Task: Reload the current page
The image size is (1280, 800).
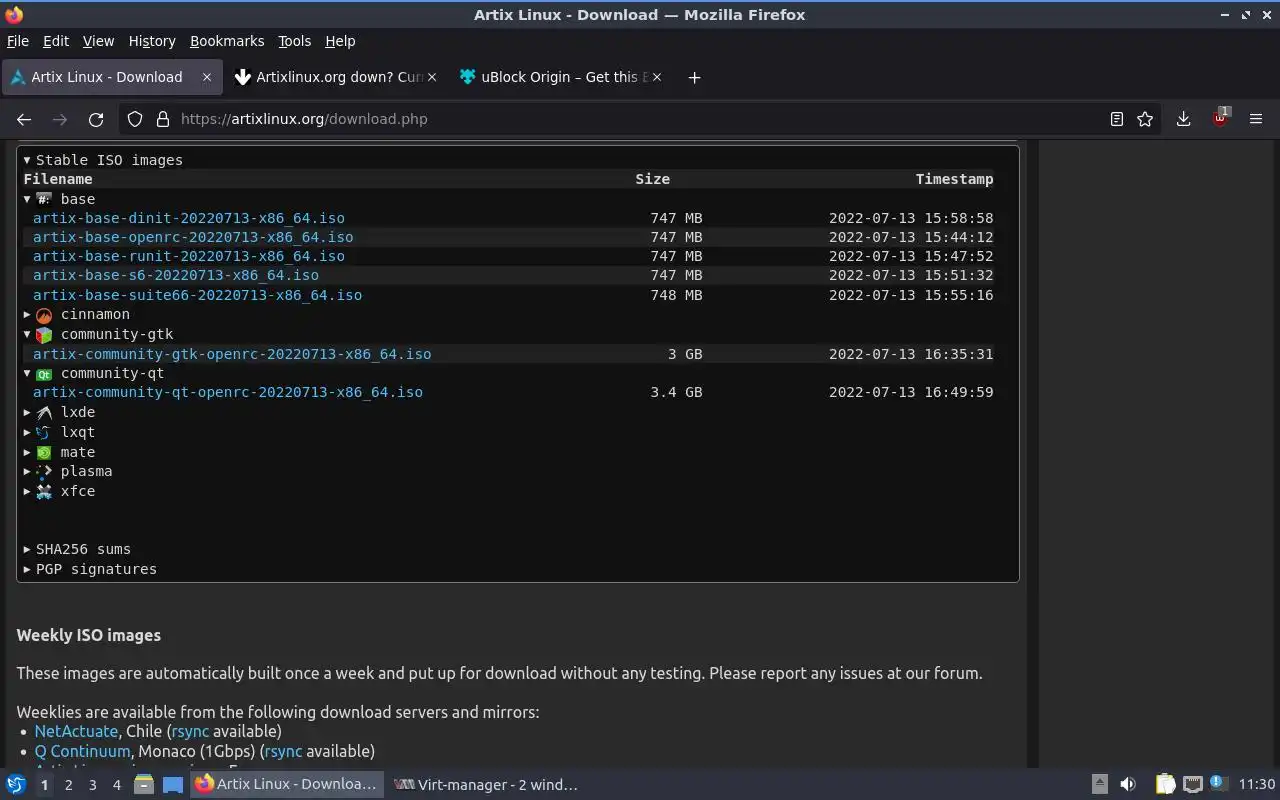Action: click(x=96, y=119)
